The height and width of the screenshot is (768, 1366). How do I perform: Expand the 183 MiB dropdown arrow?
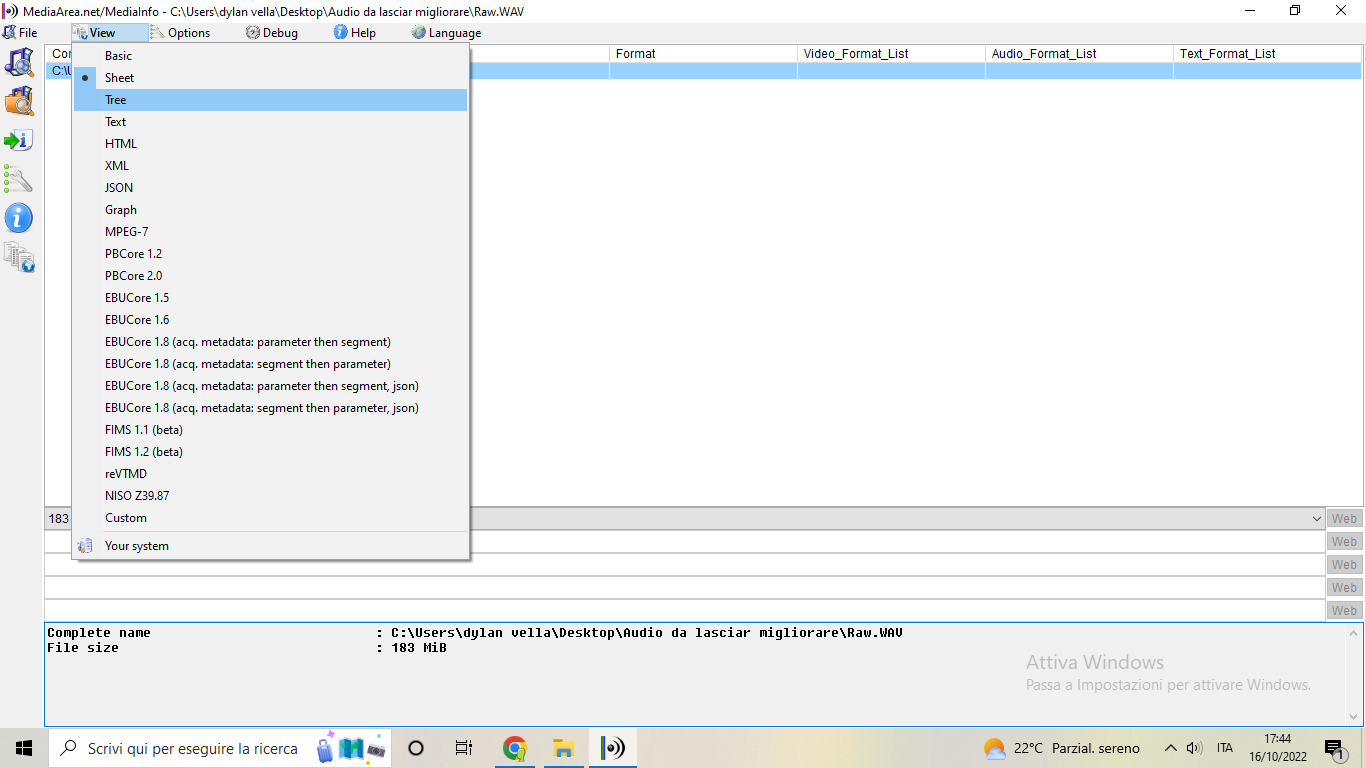[1316, 519]
